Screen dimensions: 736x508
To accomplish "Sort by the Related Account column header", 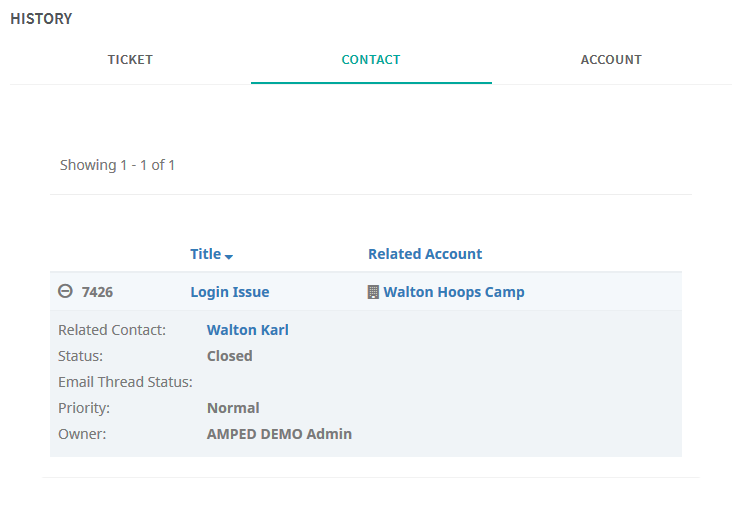I will pyautogui.click(x=425, y=254).
